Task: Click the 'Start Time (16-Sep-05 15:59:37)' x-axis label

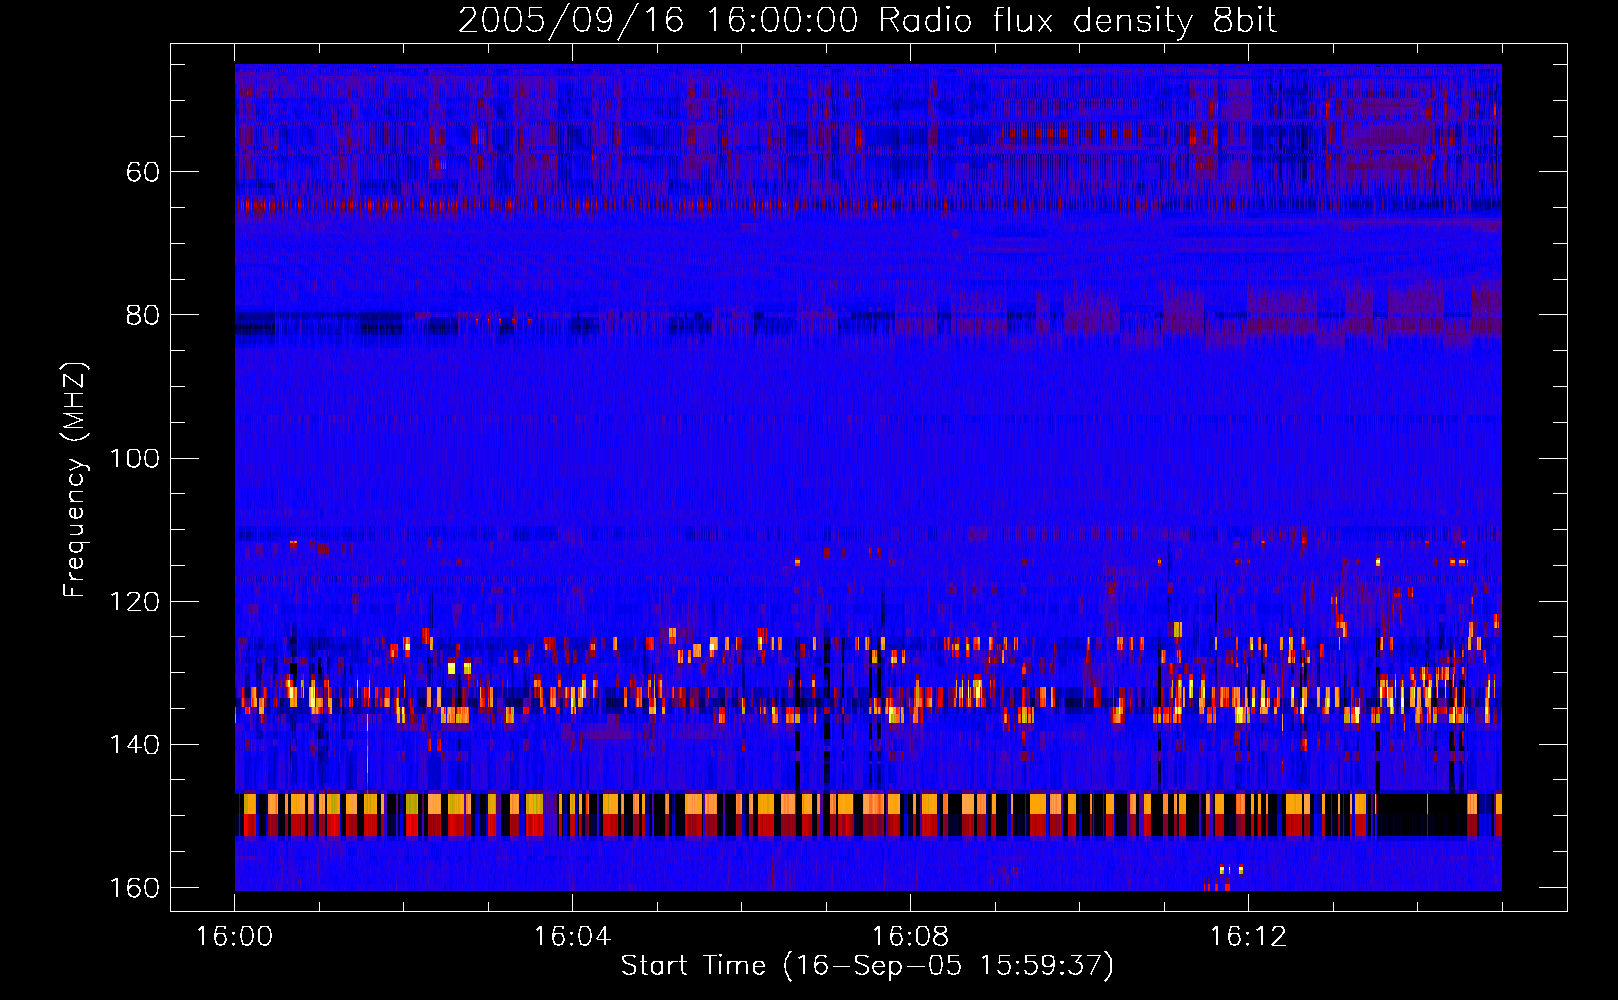Action: coord(867,966)
